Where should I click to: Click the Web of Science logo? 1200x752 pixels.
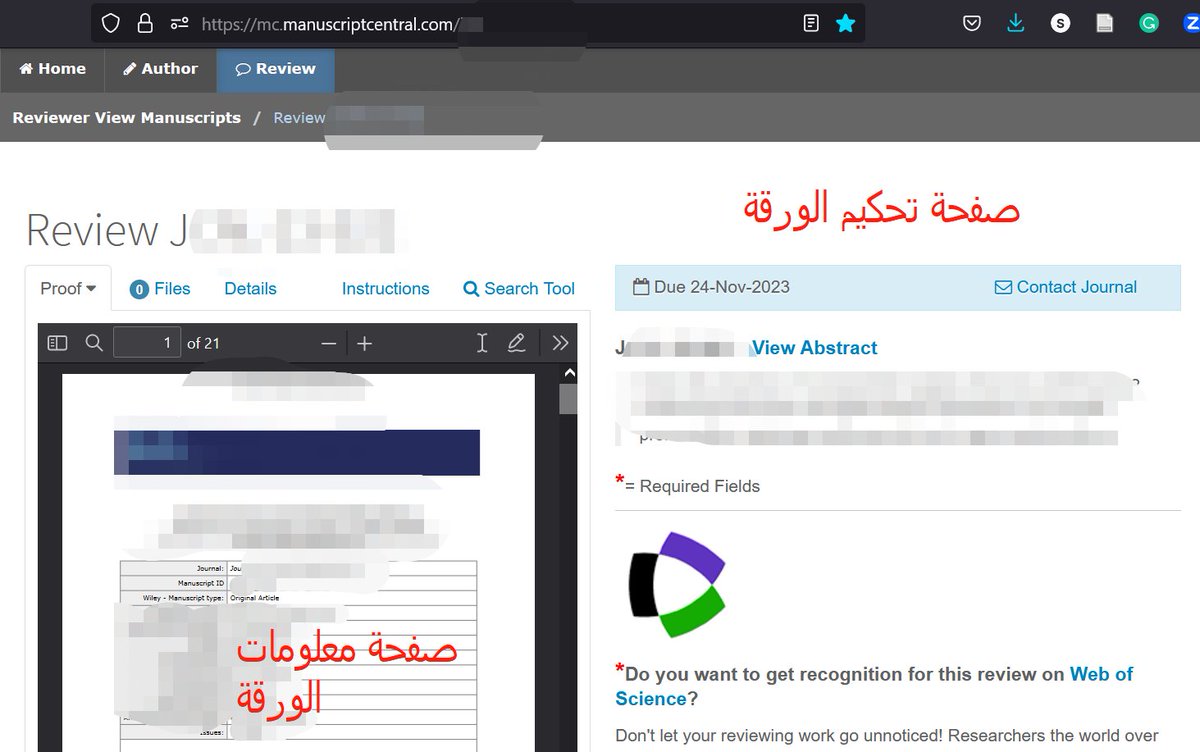675,583
